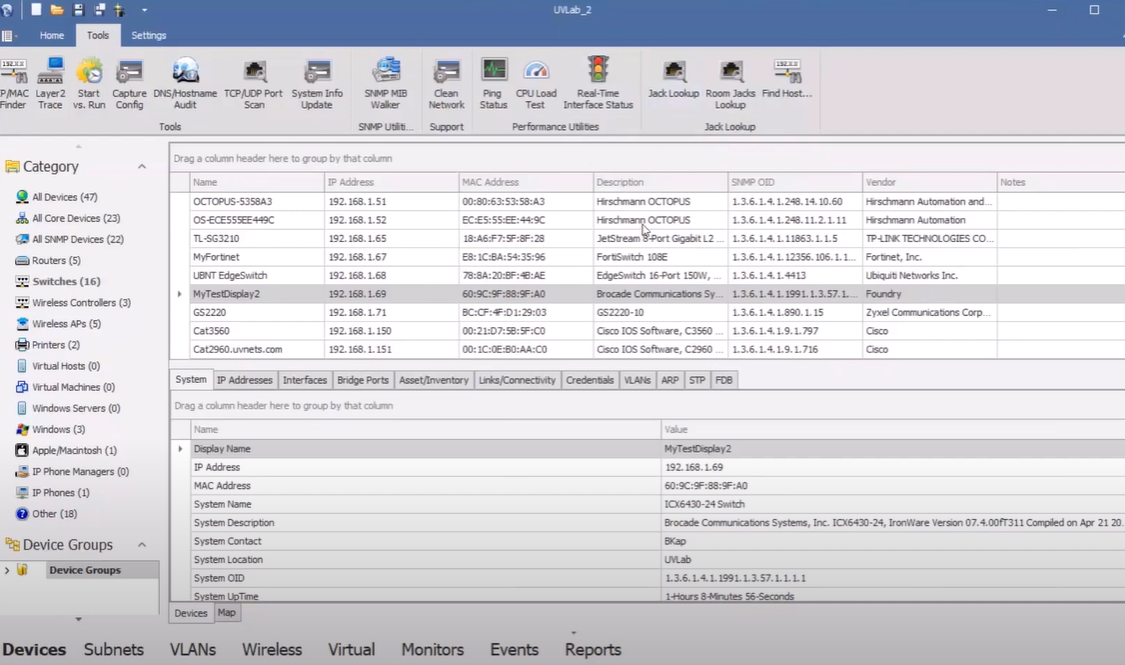The image size is (1125, 665).
Task: Click the Save icon in title bar
Action: point(79,9)
